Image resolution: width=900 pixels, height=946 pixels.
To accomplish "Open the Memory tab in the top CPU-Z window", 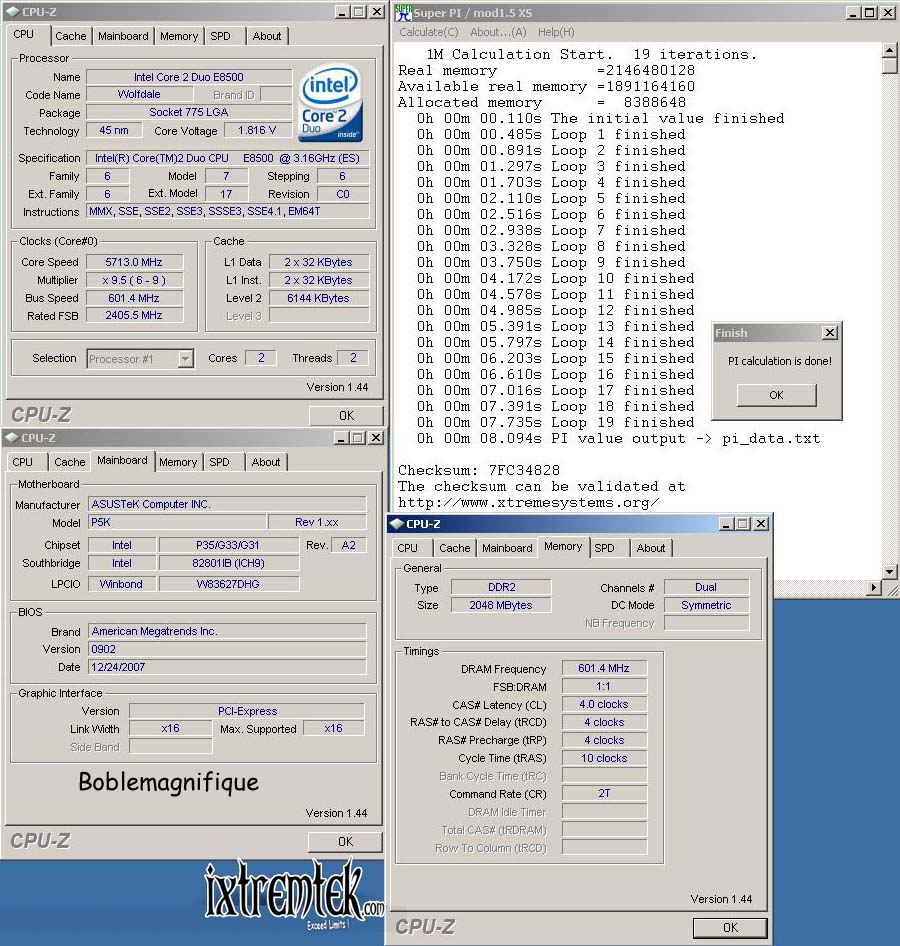I will (179, 36).
